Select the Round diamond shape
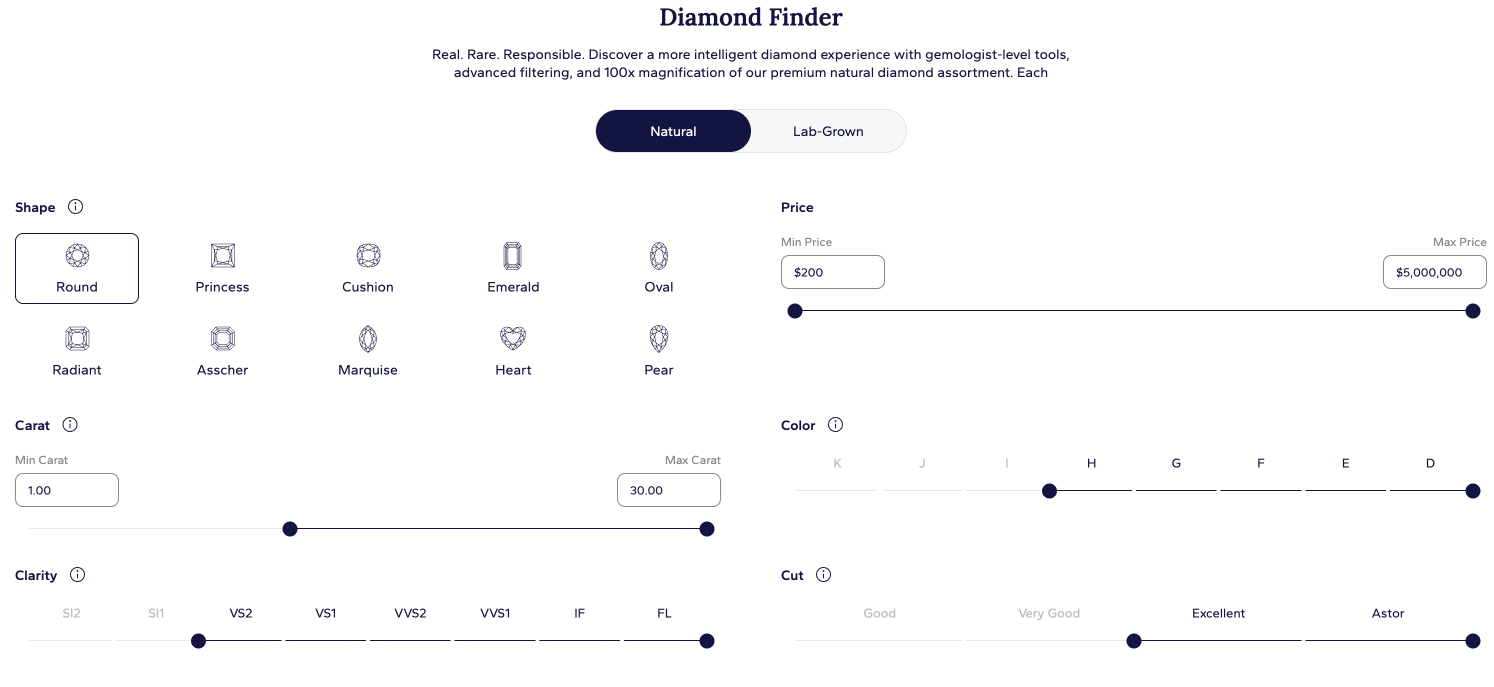This screenshot has height=687, width=1494. (x=77, y=268)
